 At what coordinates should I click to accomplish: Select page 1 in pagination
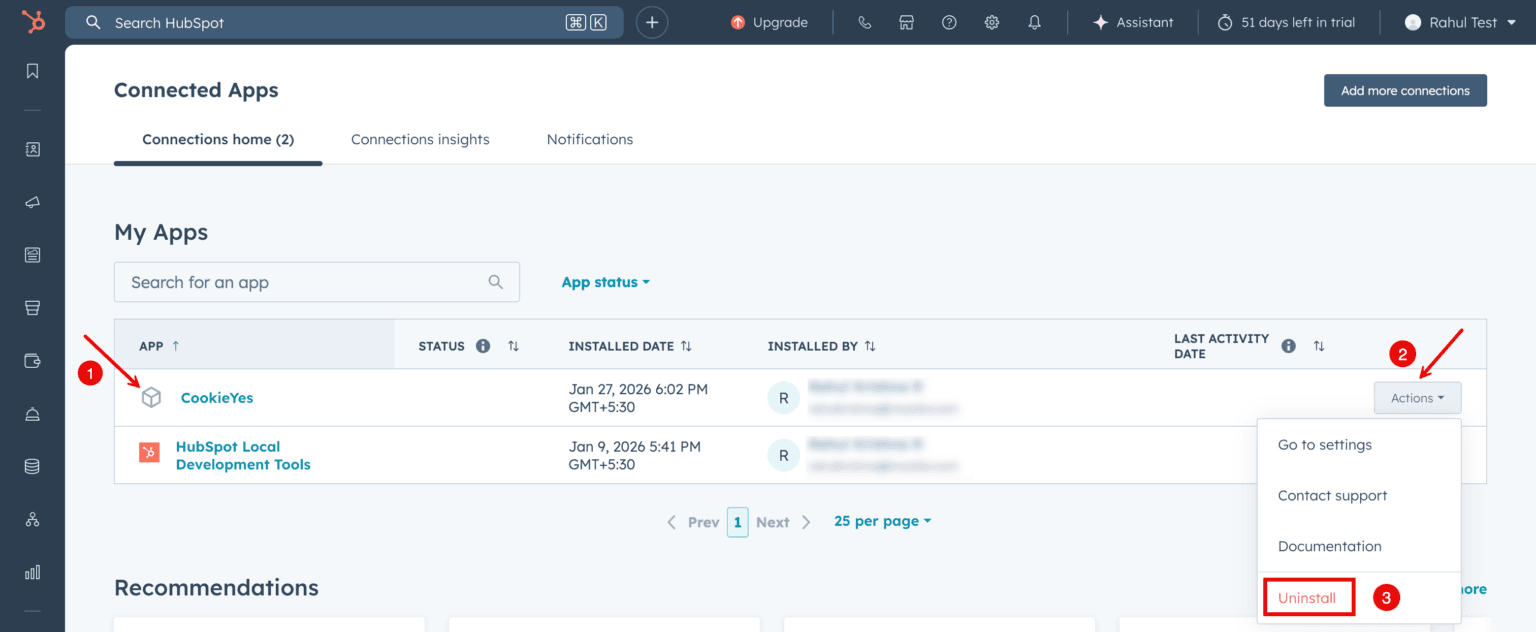[738, 522]
